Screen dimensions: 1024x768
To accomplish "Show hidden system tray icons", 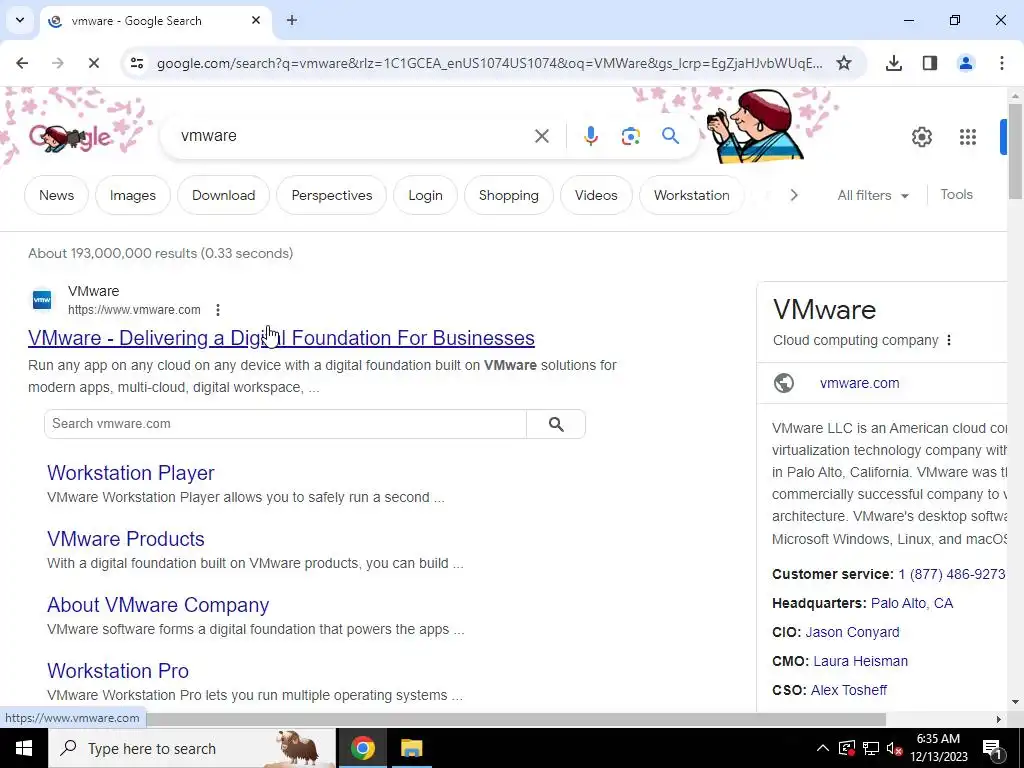I will (822, 748).
